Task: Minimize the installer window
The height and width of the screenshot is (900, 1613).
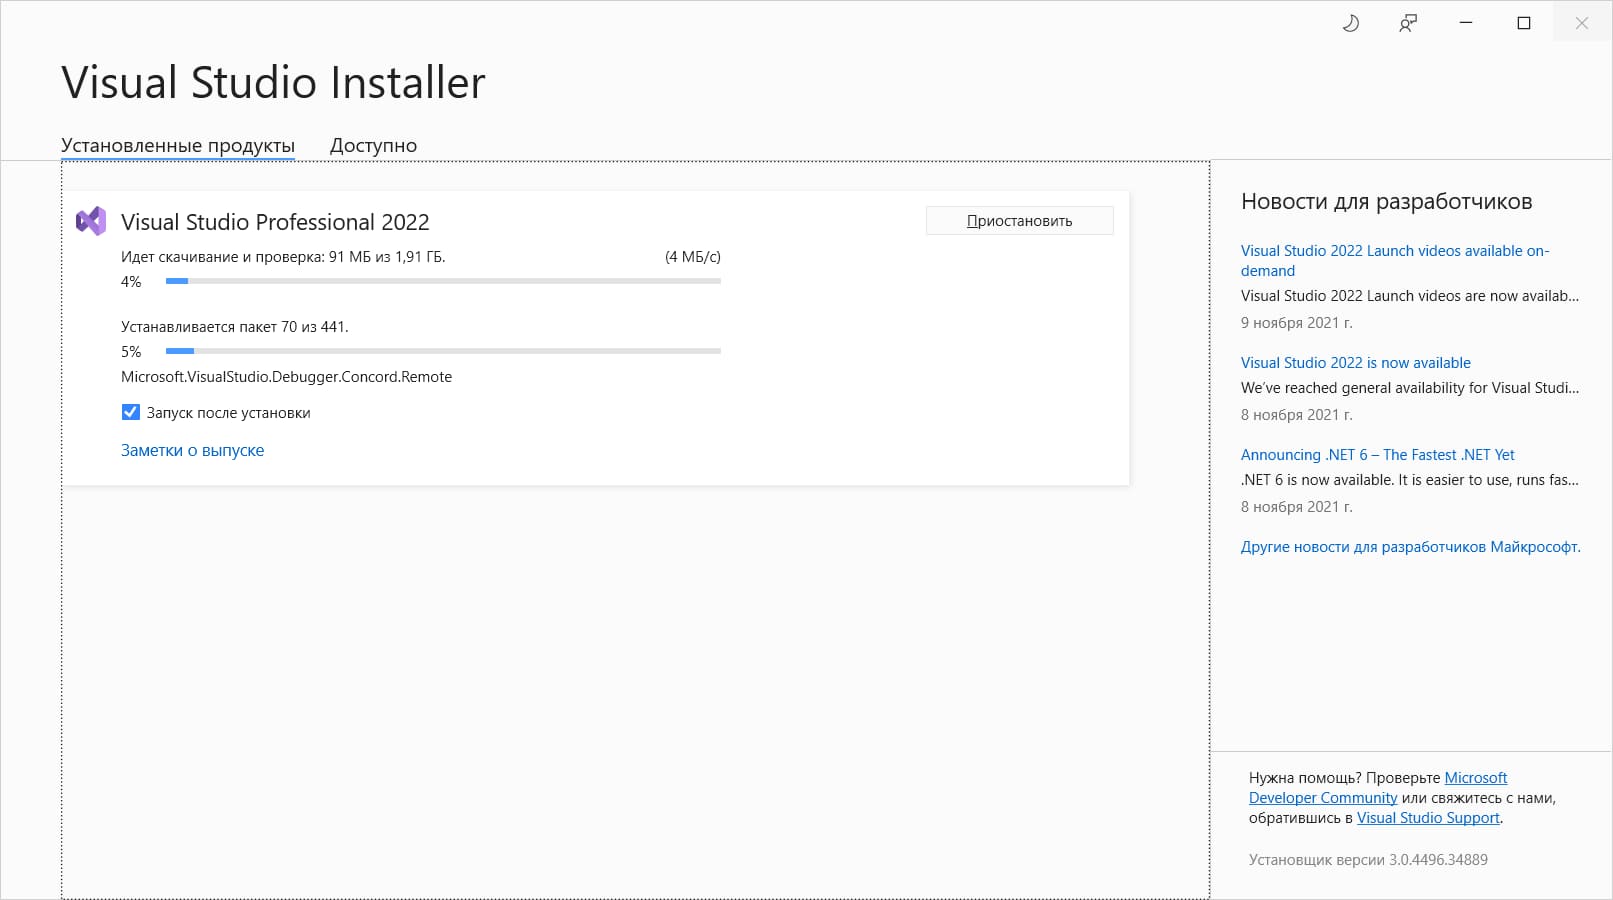Action: point(1466,23)
